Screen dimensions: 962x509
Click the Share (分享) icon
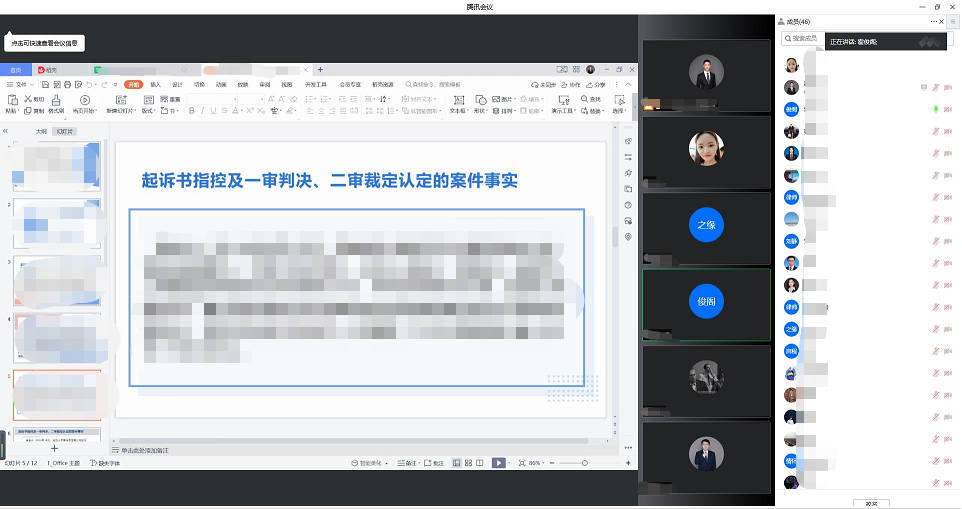595,85
